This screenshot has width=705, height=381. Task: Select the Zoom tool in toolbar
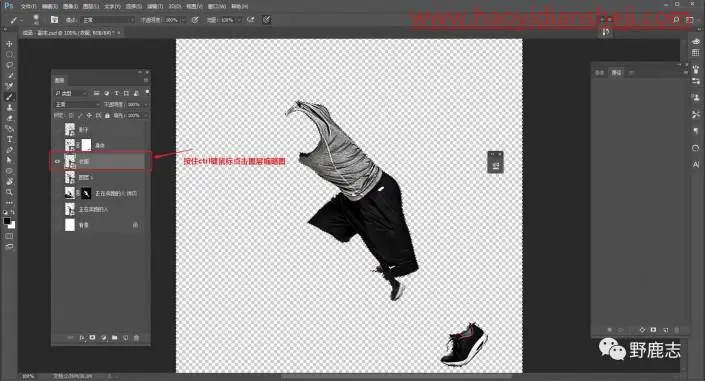pyautogui.click(x=9, y=192)
